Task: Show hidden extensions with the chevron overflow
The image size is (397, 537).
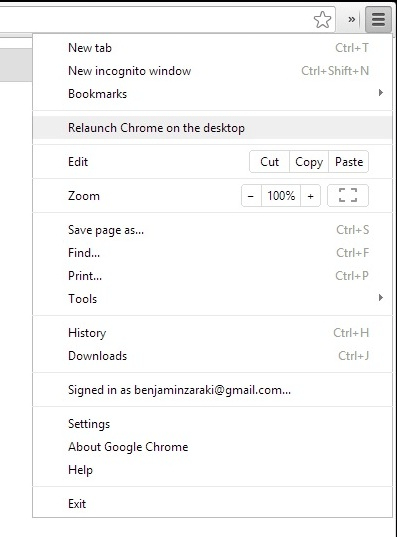Action: pos(351,20)
